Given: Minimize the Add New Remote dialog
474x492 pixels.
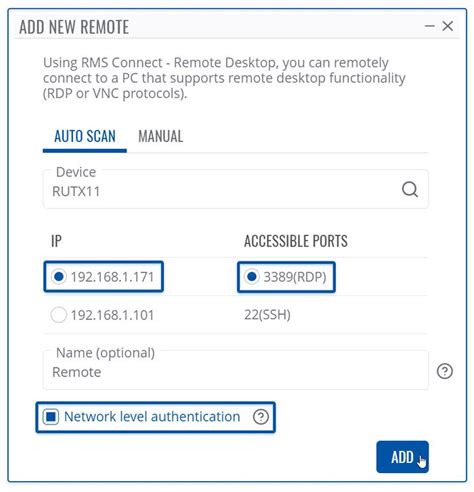Looking at the screenshot, I should [x=430, y=26].
